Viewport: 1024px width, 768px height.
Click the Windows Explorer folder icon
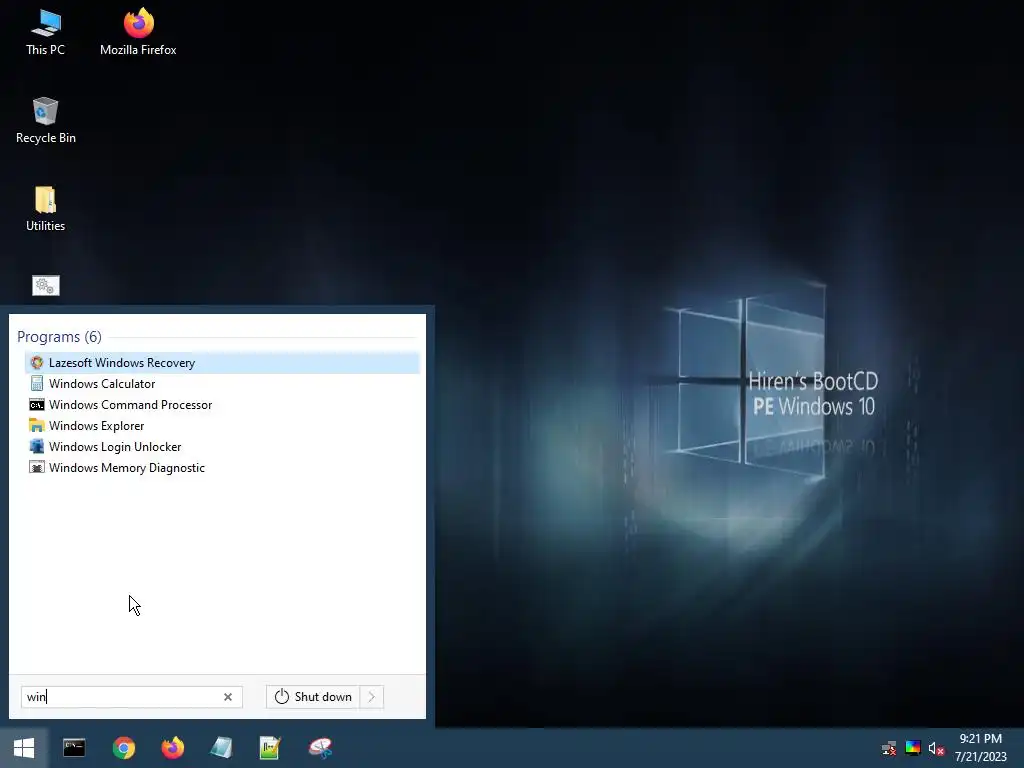[x=37, y=426]
